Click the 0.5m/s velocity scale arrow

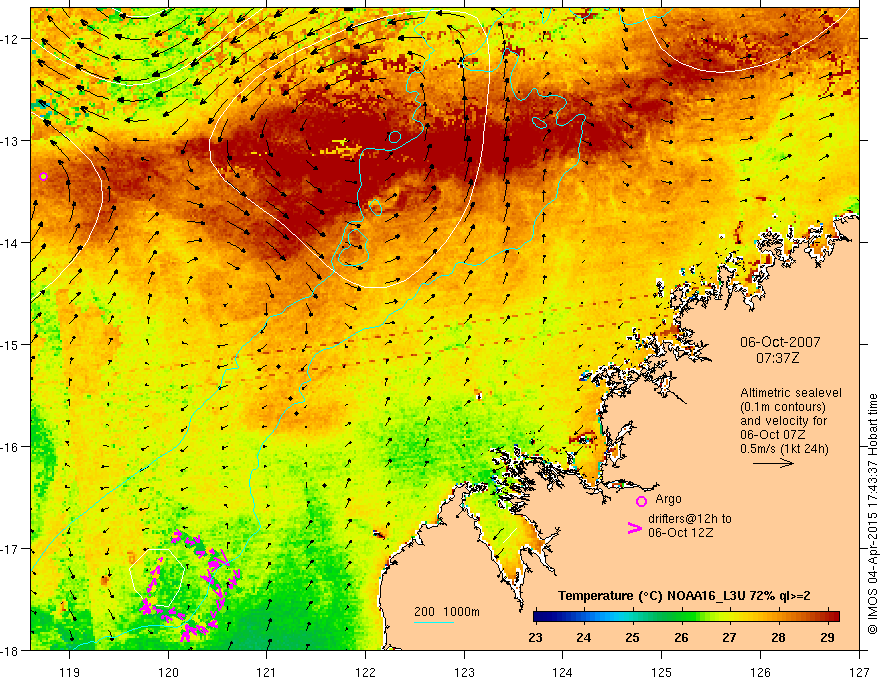[x=773, y=463]
